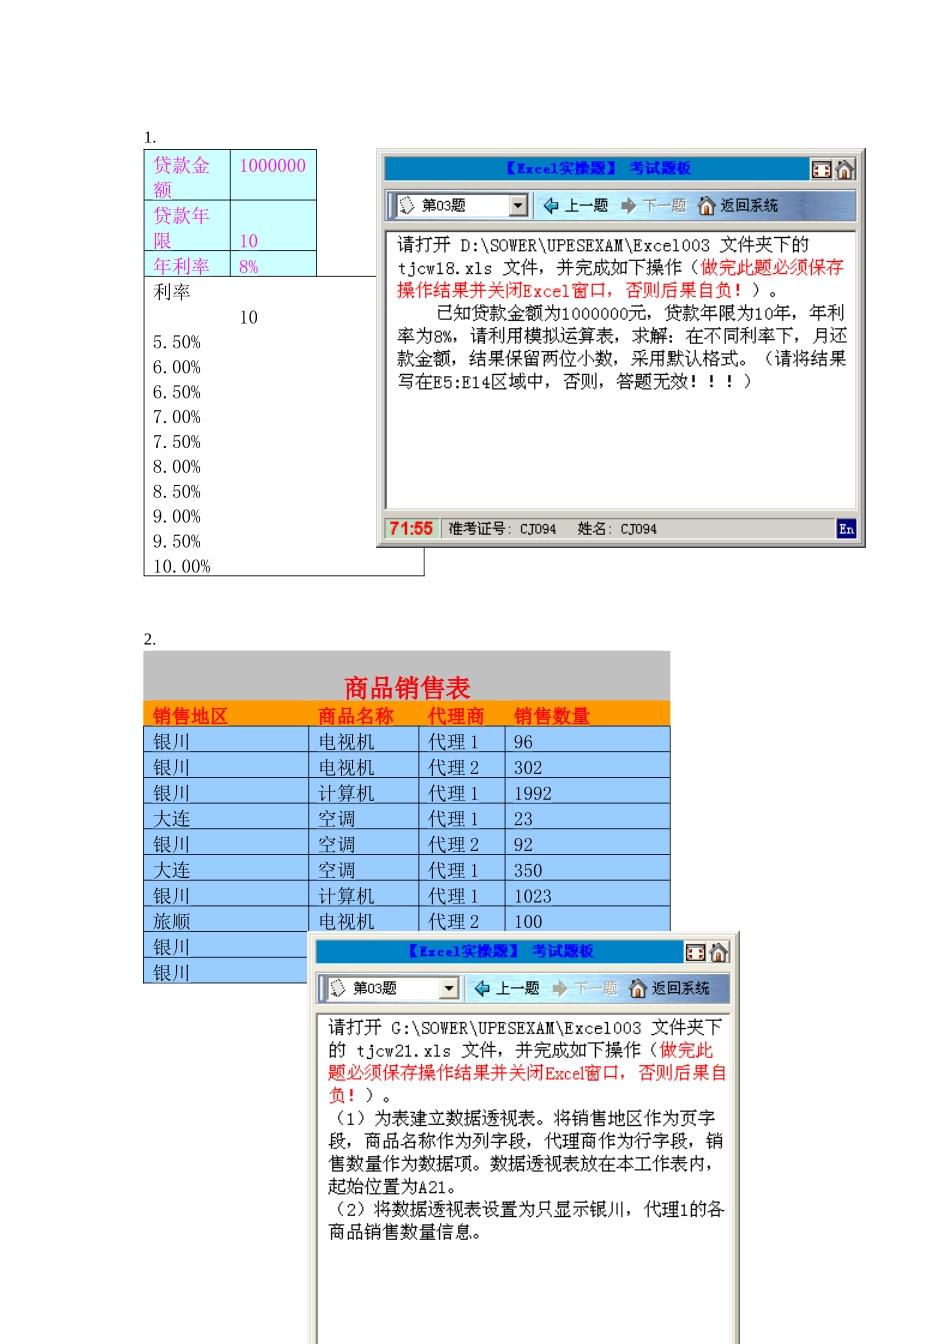Select the cell with quantity 100

(587, 921)
